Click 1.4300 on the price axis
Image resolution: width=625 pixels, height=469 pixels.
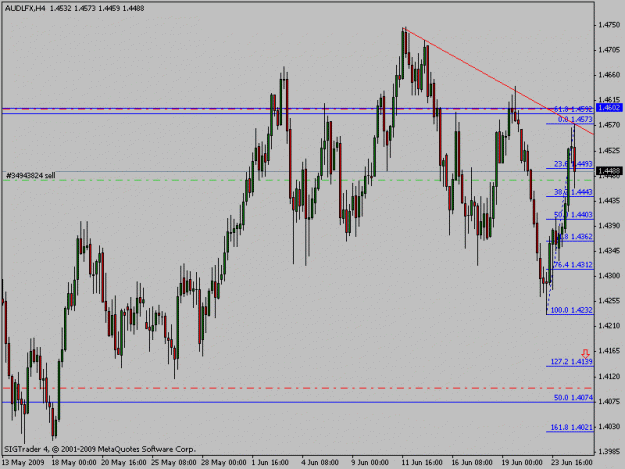point(609,276)
